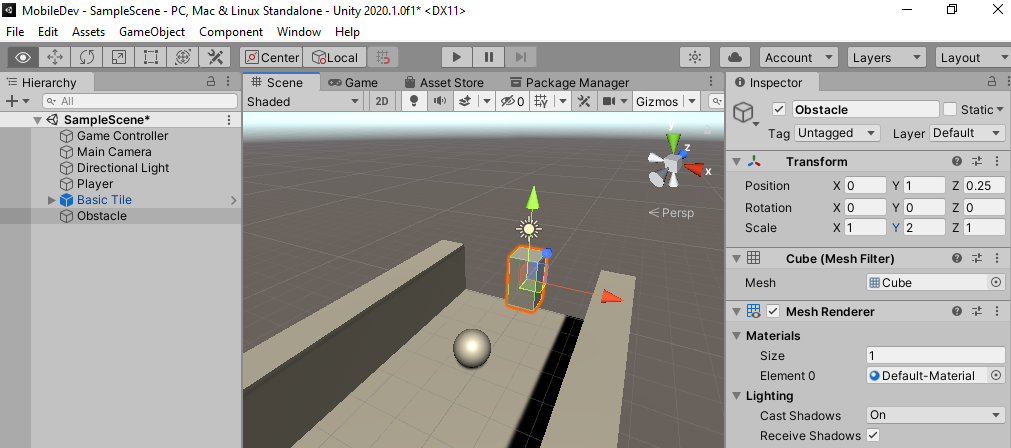Screen dimensions: 1011x448
Task: Collapse the SampleScene tree
Action: pyautogui.click(x=37, y=120)
